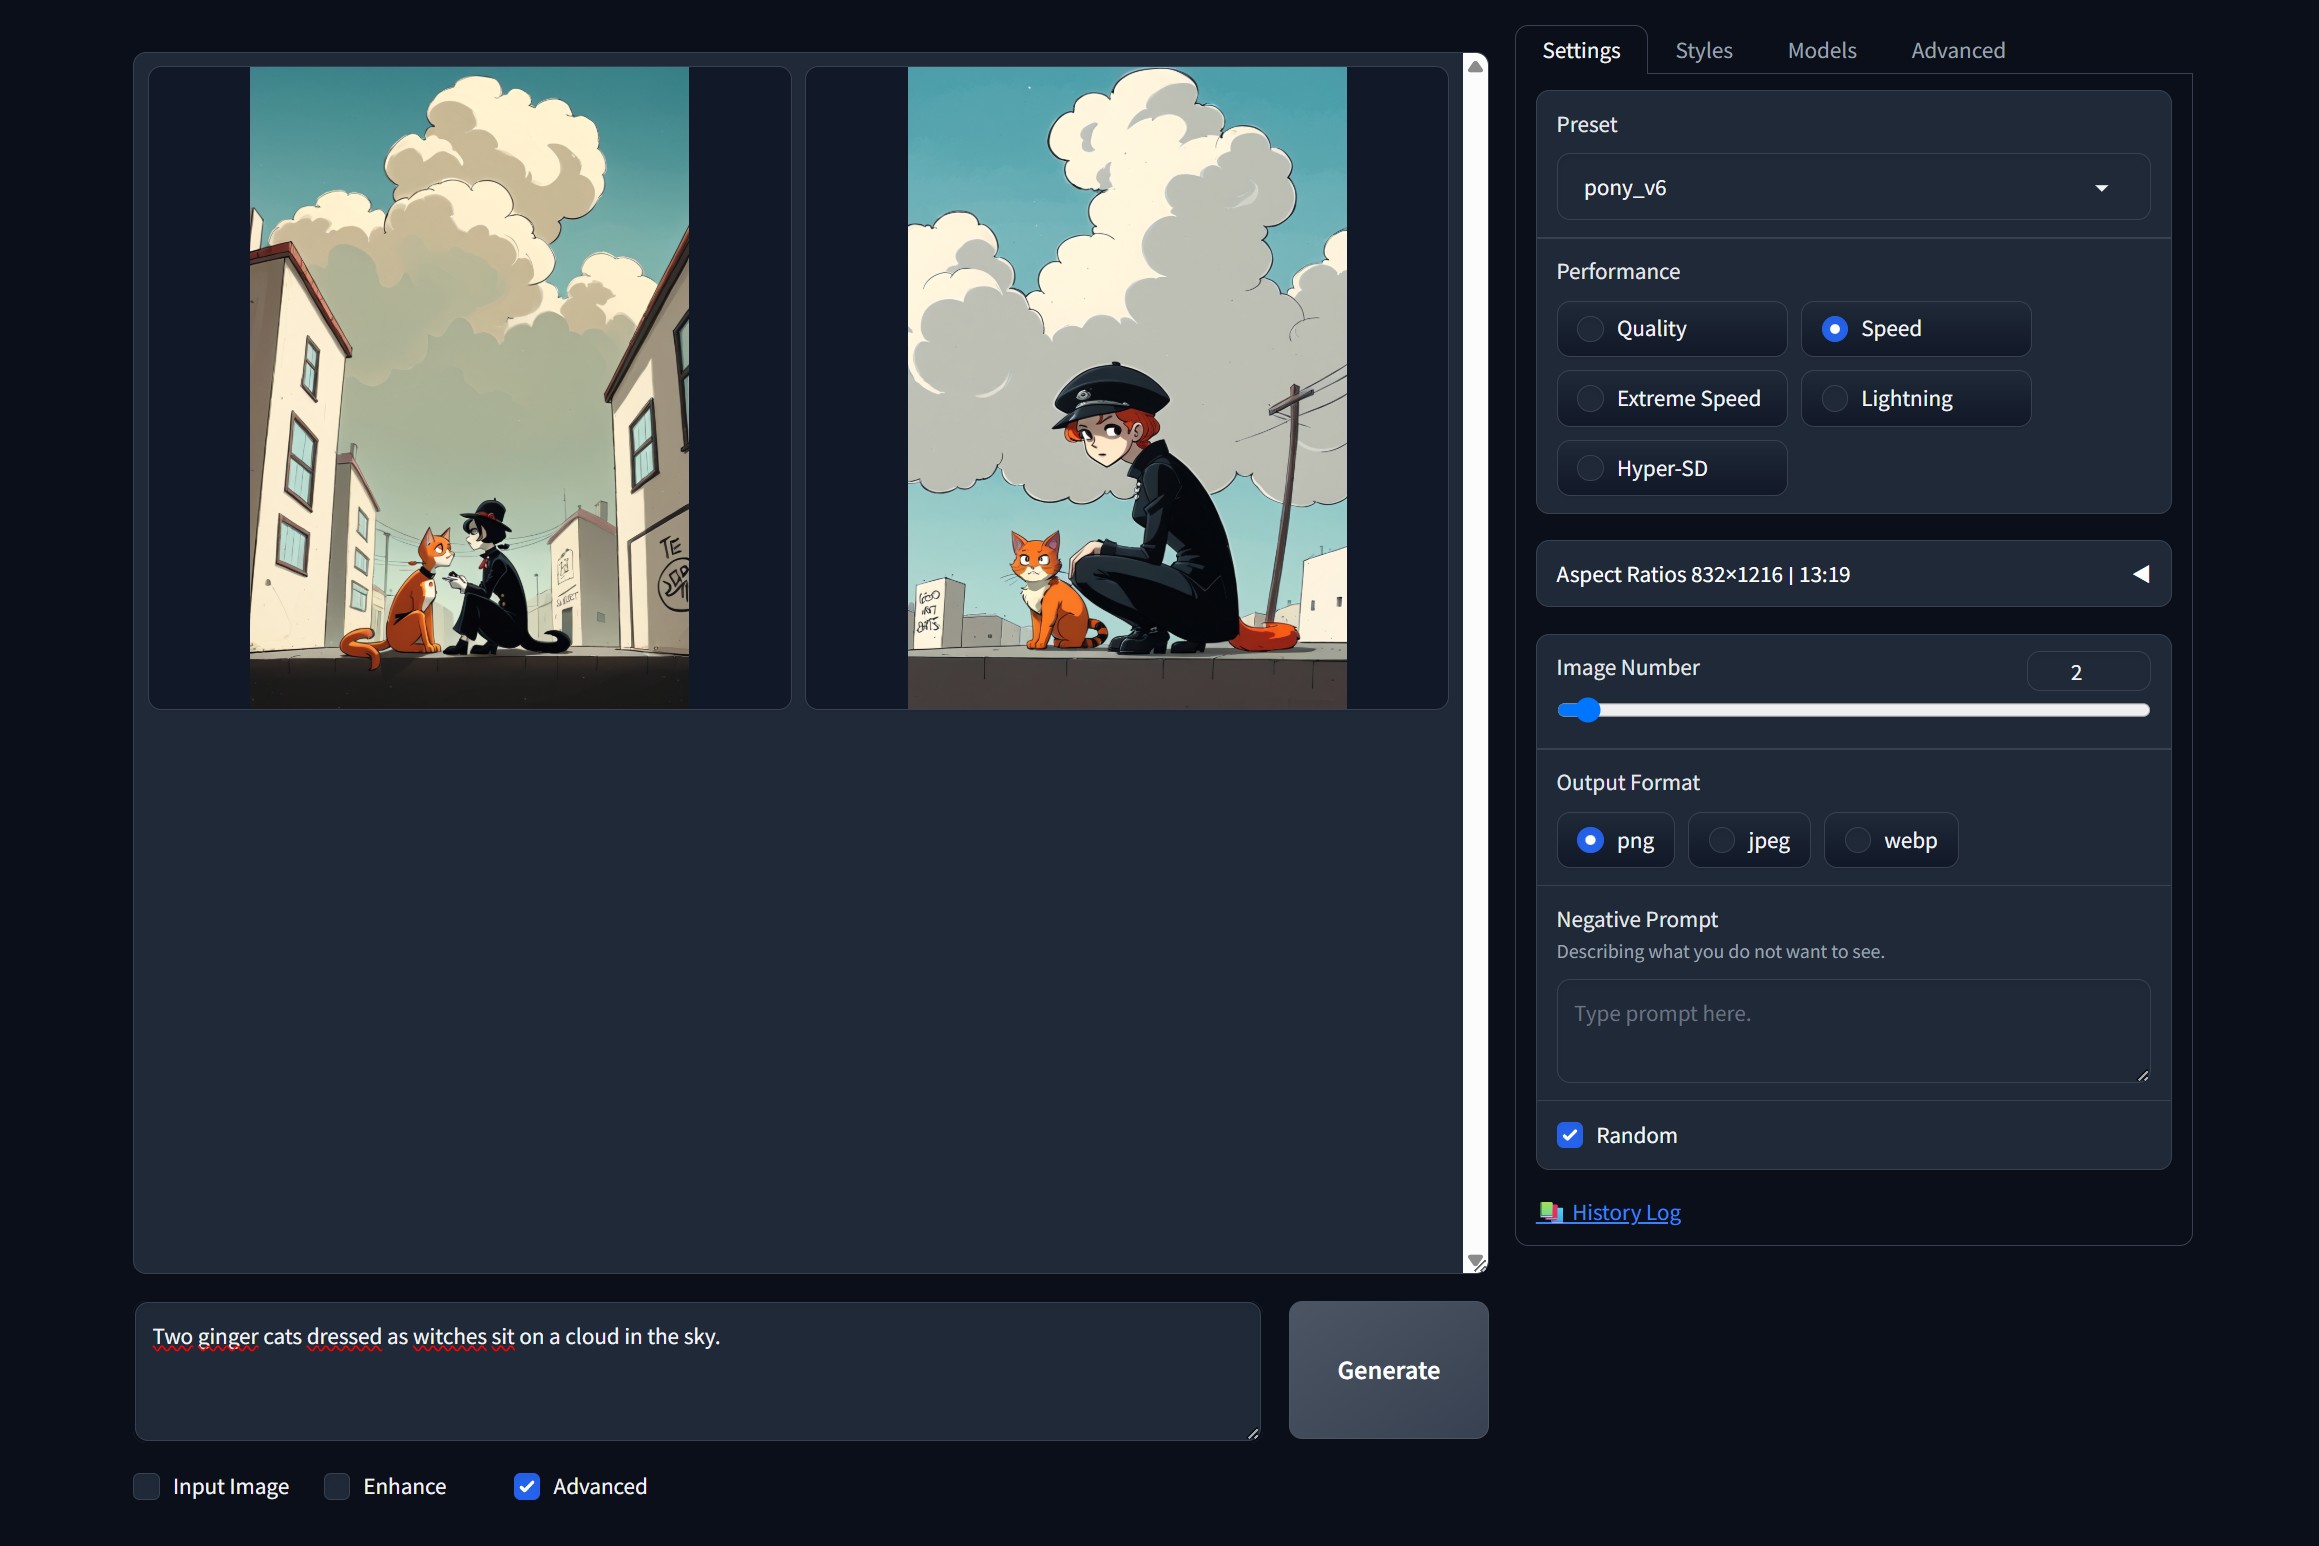Click the gallery scroll-up arrow
Viewport: 2319px width, 1546px height.
1475,67
